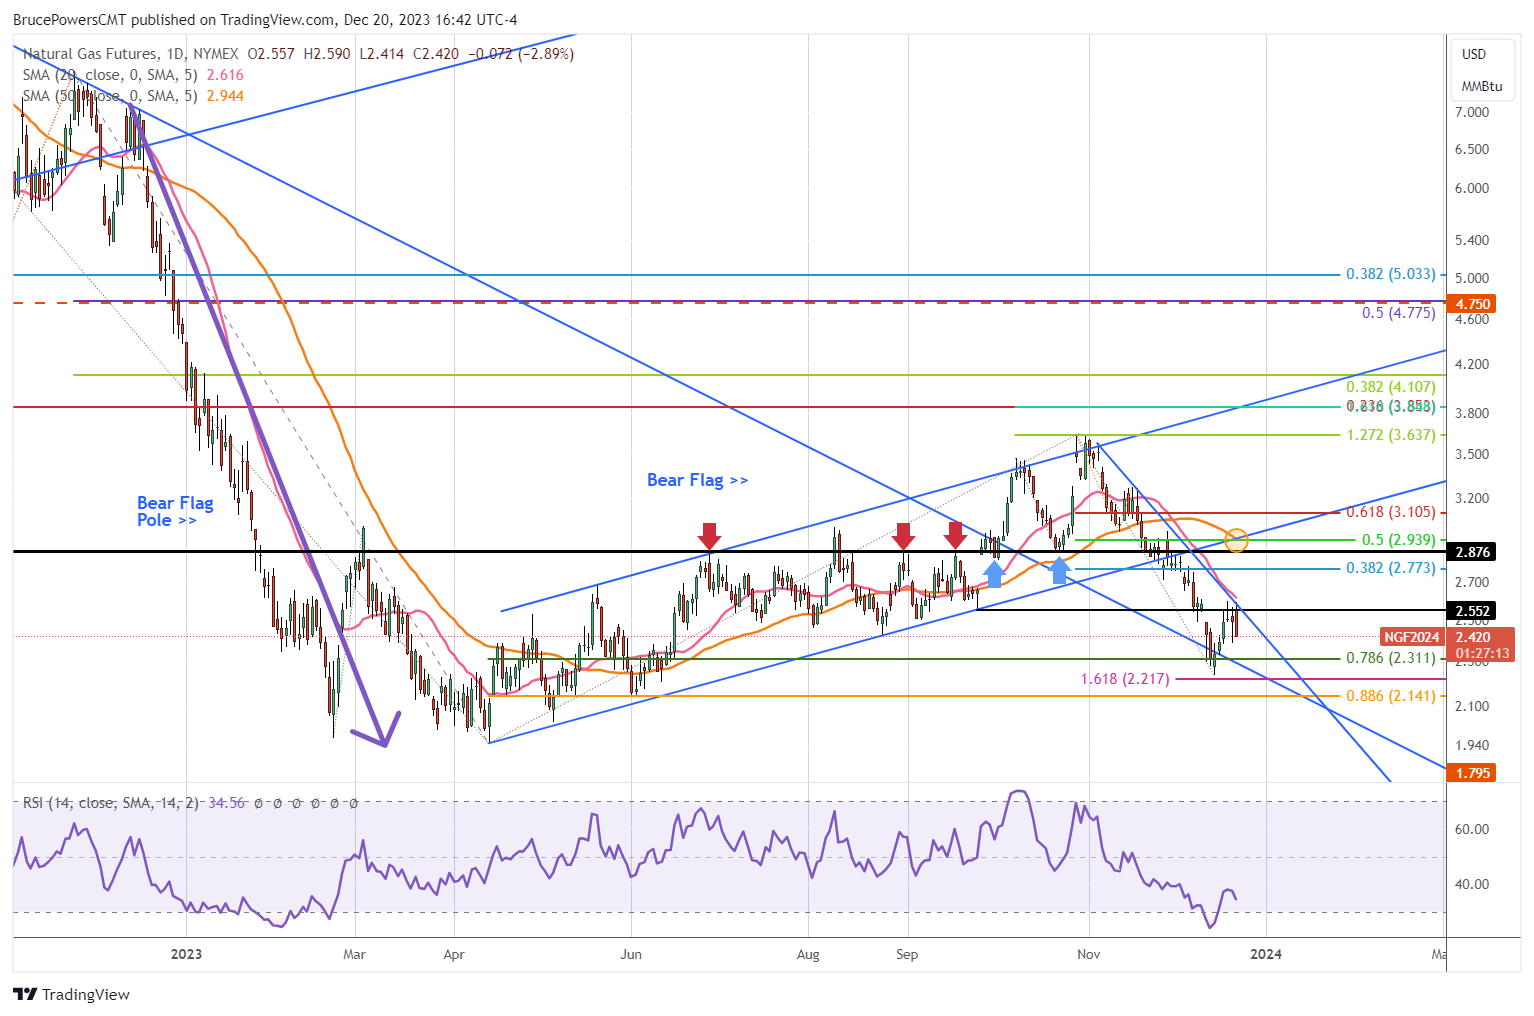This screenshot has width=1534, height=1016.
Task: Click the SMA 50 value 2.944
Action: (225, 96)
